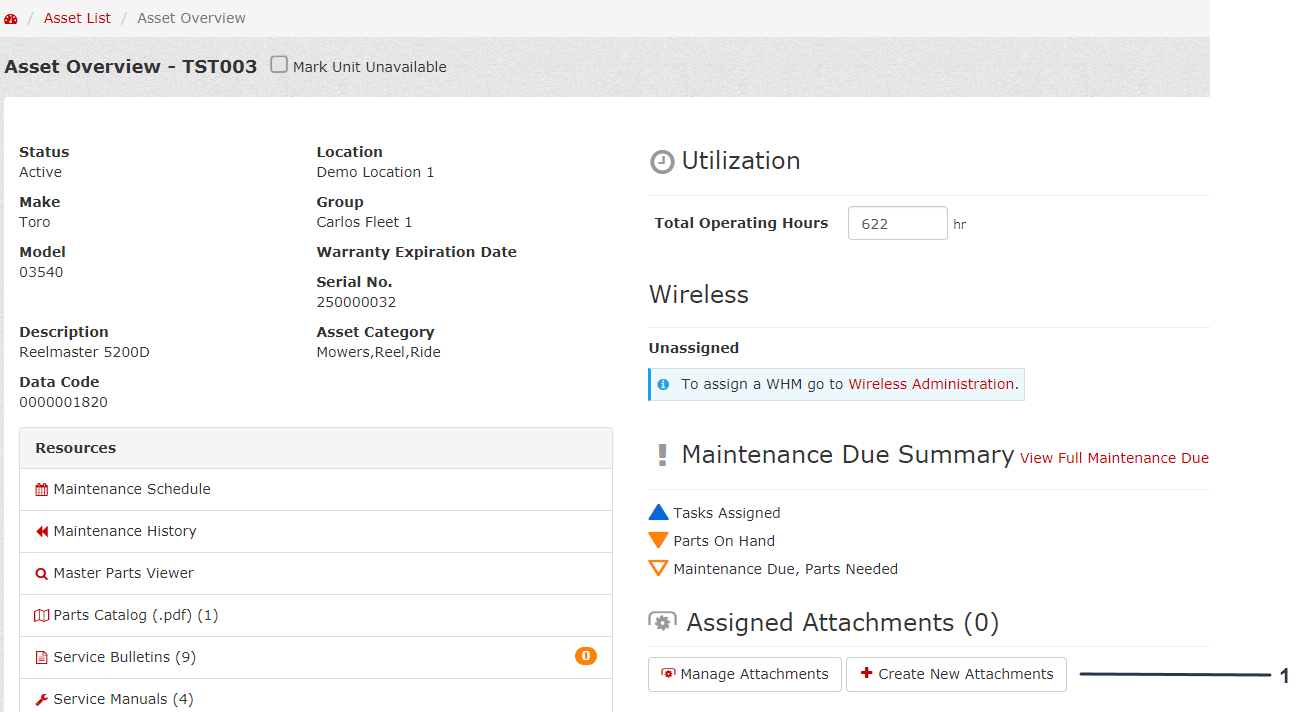Click View Full Maintenance Due link

click(1114, 458)
